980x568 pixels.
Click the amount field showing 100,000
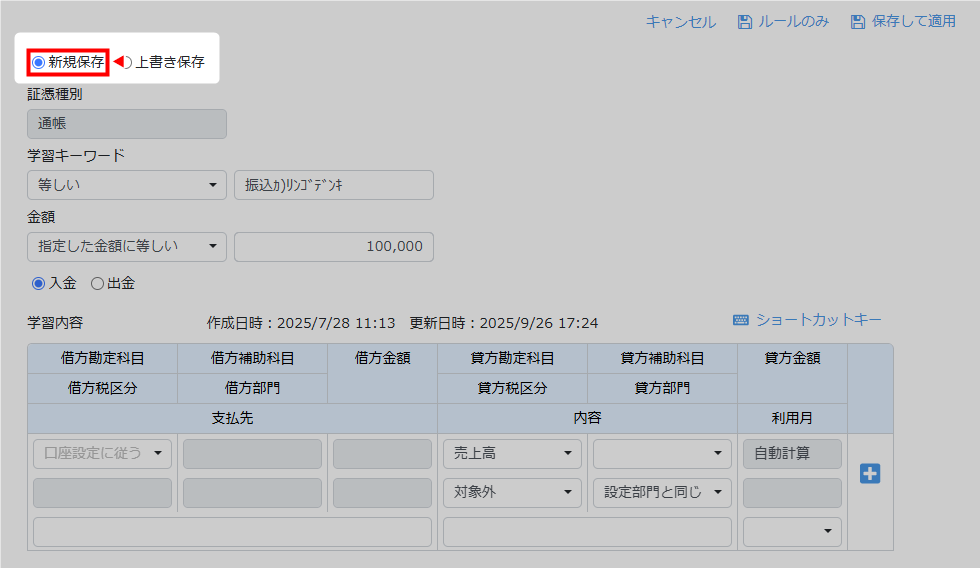click(x=334, y=247)
